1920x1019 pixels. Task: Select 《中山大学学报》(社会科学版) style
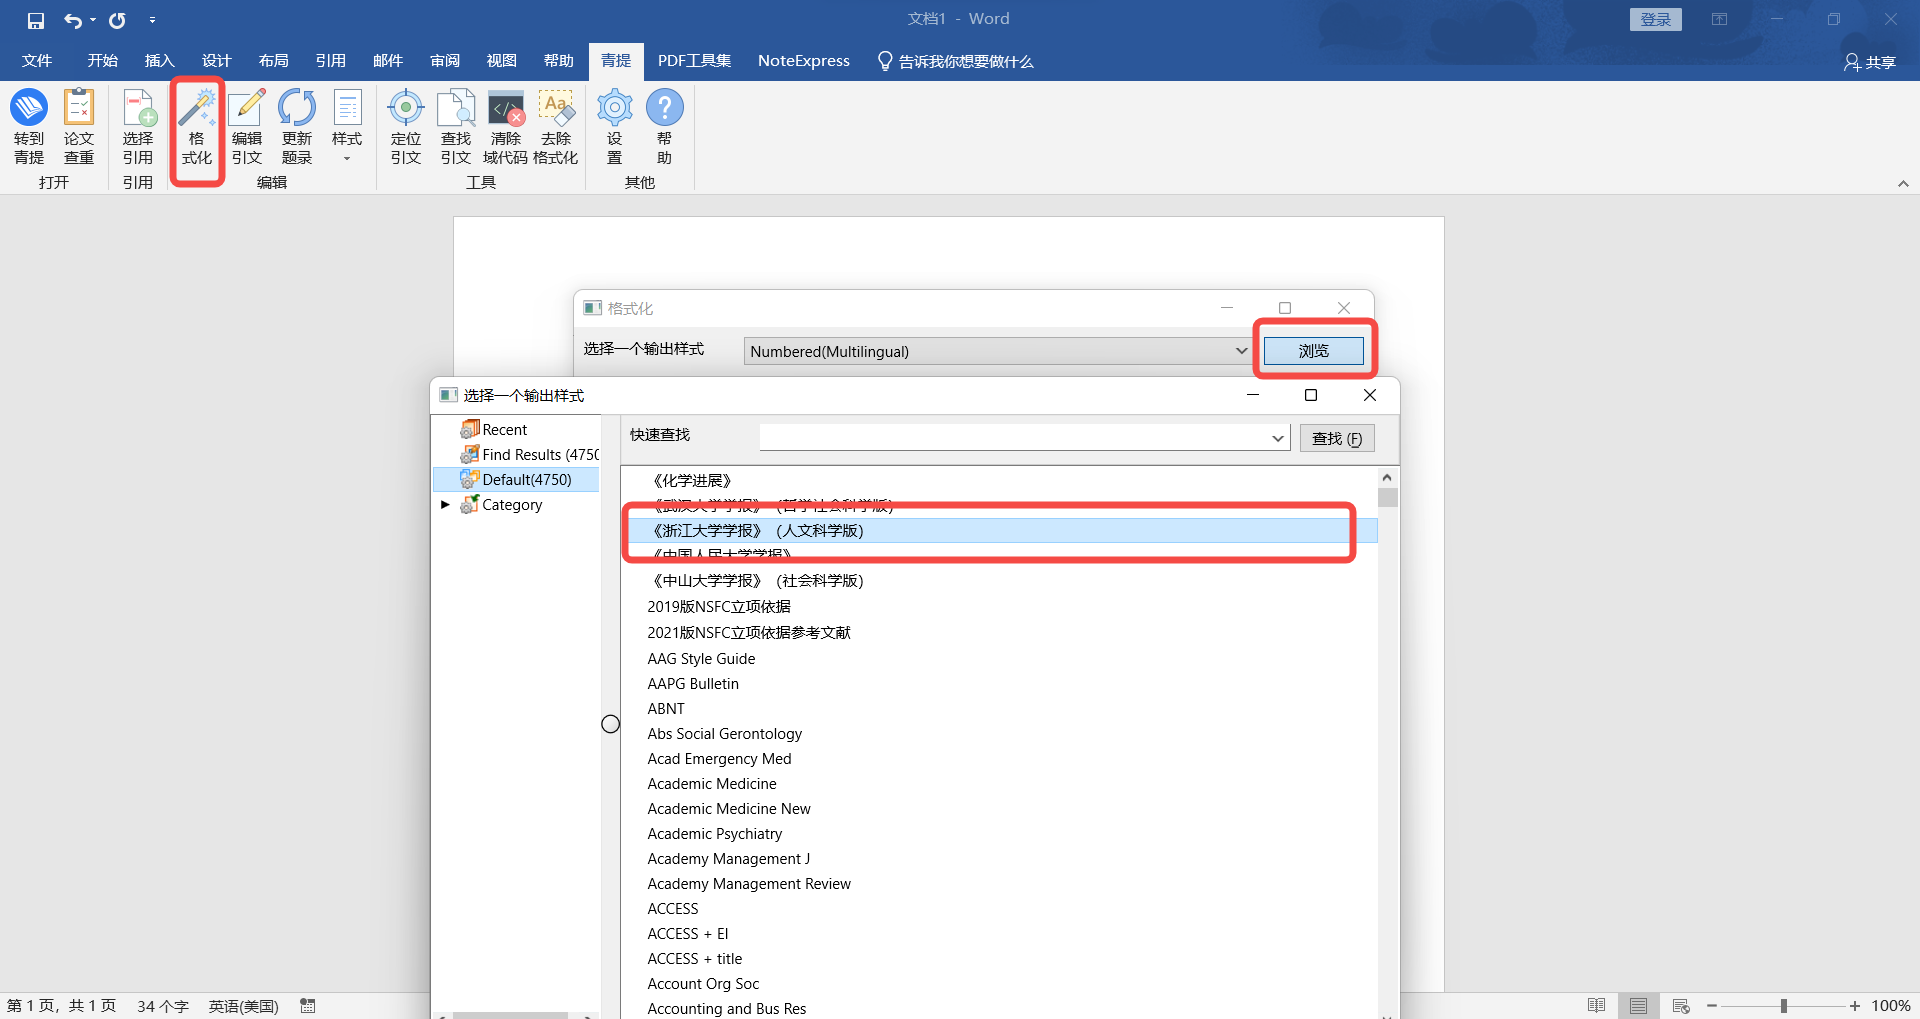coord(755,581)
